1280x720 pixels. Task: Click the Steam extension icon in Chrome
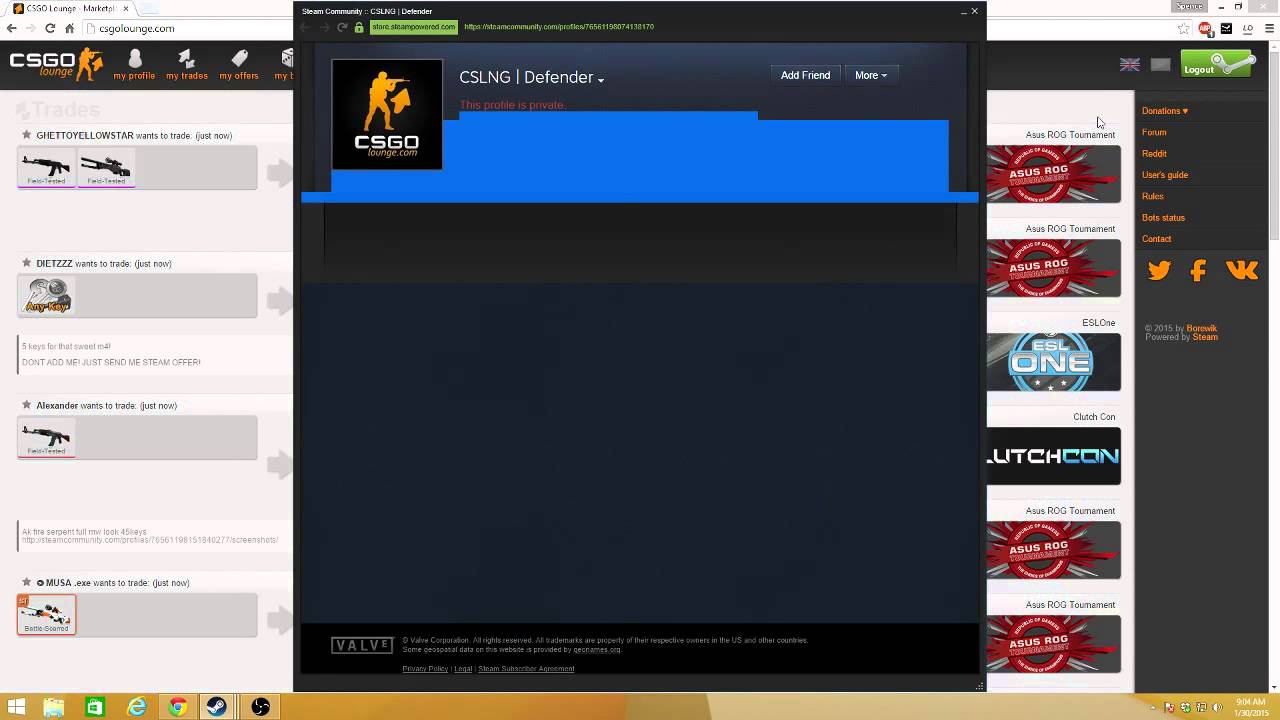pyautogui.click(x=1227, y=29)
